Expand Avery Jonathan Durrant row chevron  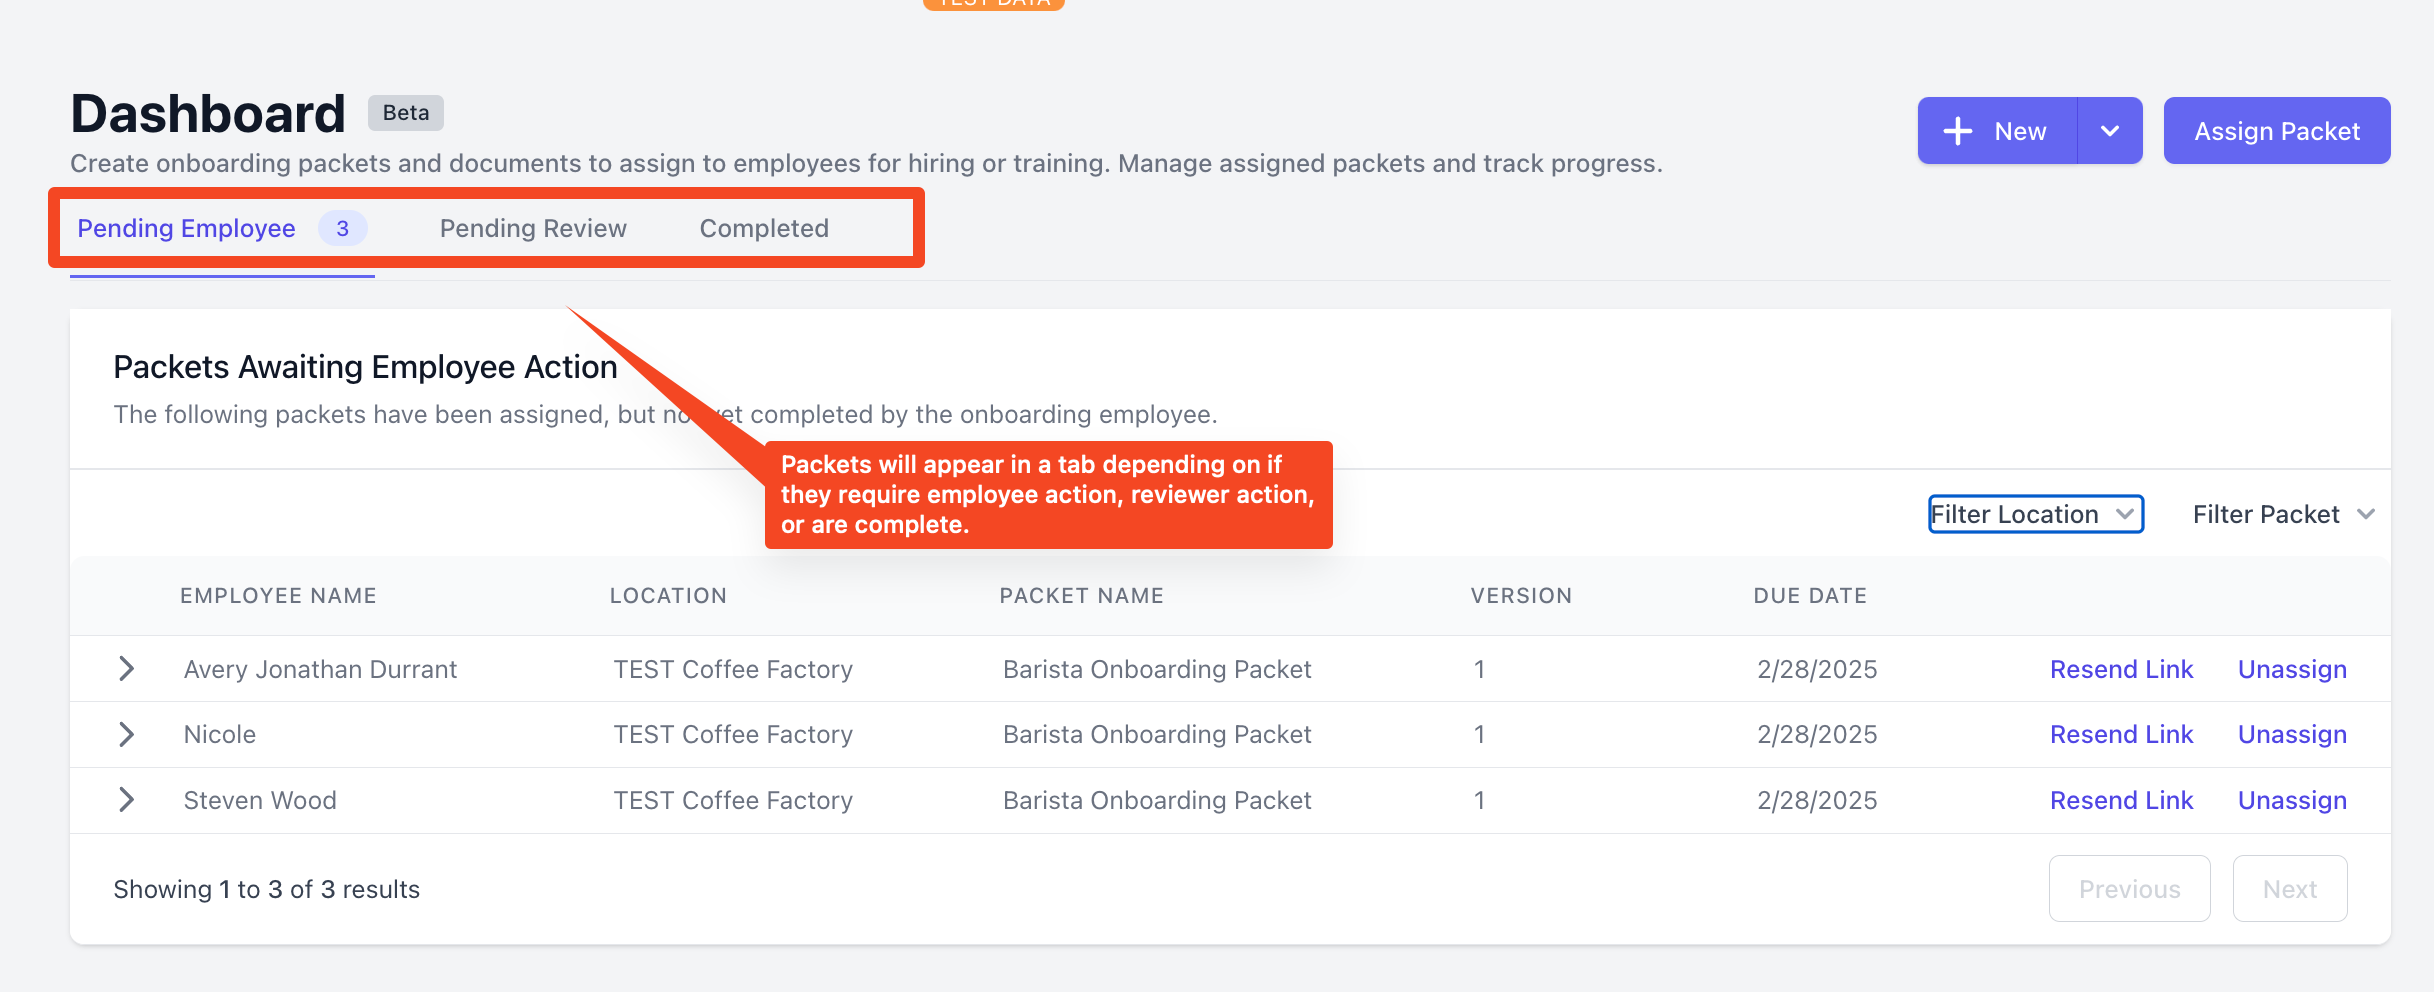point(126,669)
